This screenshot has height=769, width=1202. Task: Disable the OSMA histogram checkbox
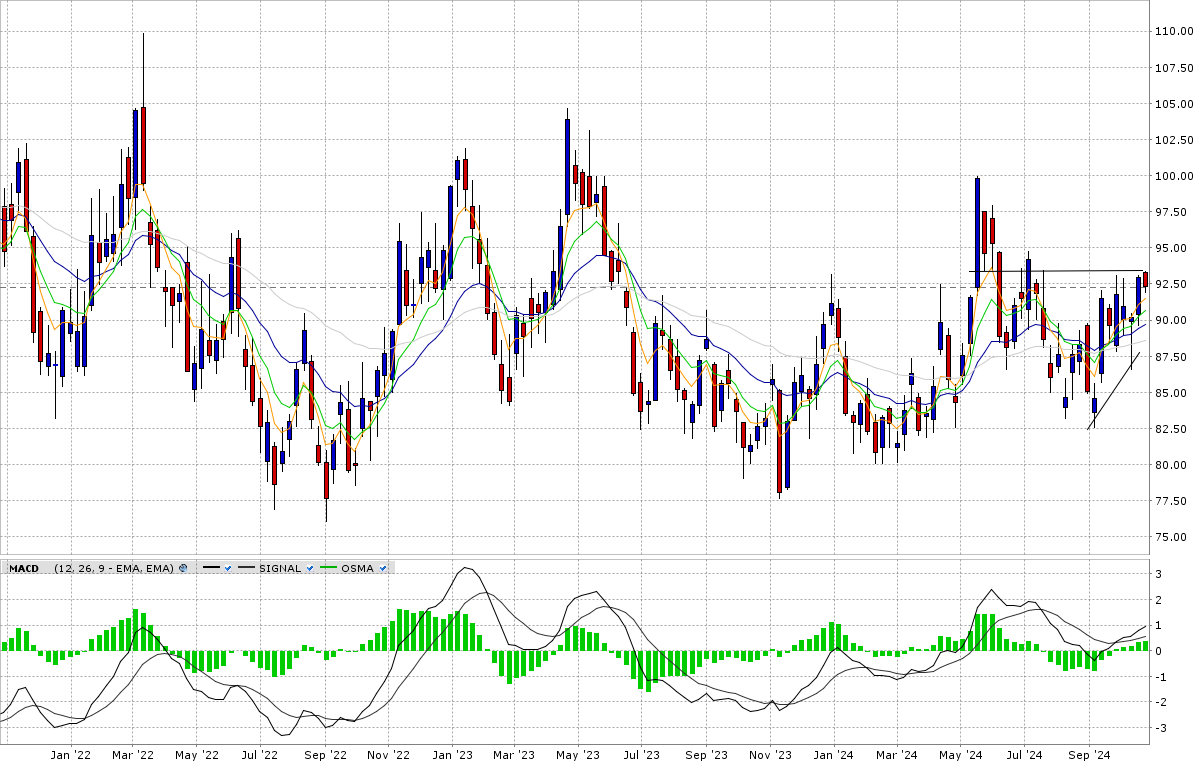point(383,568)
